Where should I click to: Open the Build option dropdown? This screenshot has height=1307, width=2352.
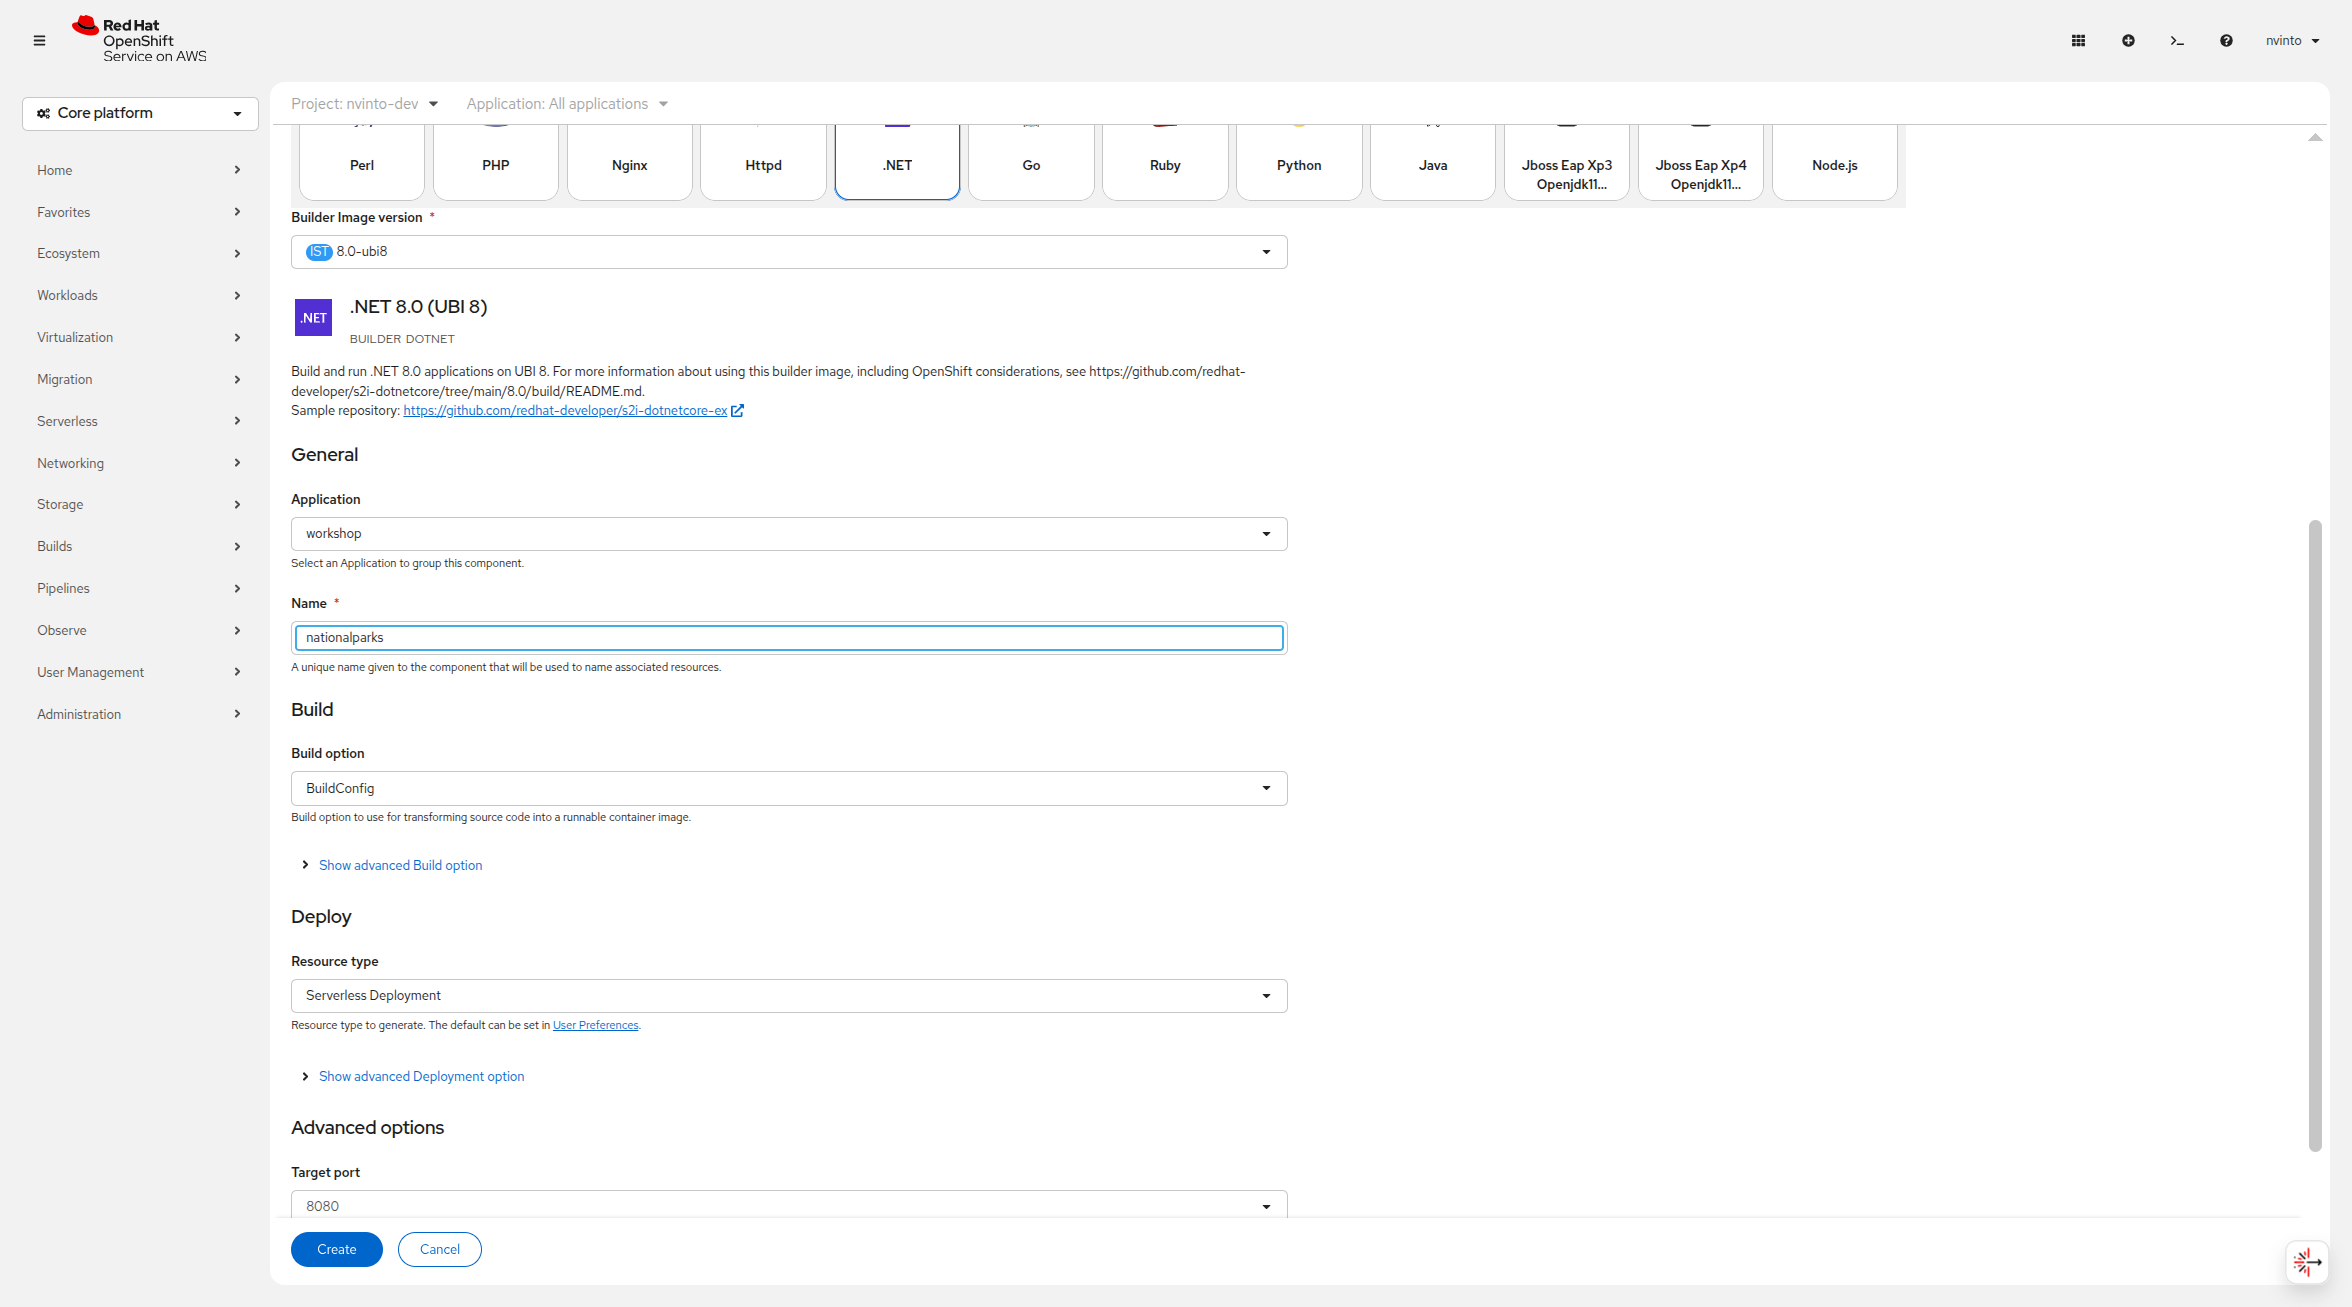[789, 789]
